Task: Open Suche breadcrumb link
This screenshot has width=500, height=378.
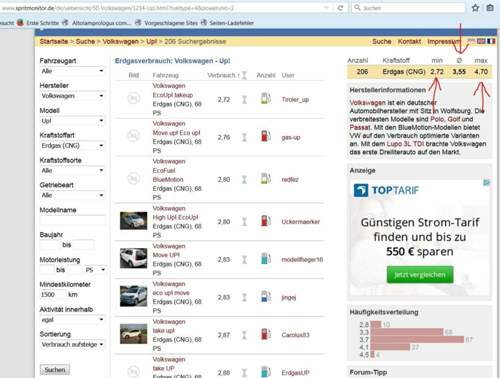Action: tap(85, 41)
